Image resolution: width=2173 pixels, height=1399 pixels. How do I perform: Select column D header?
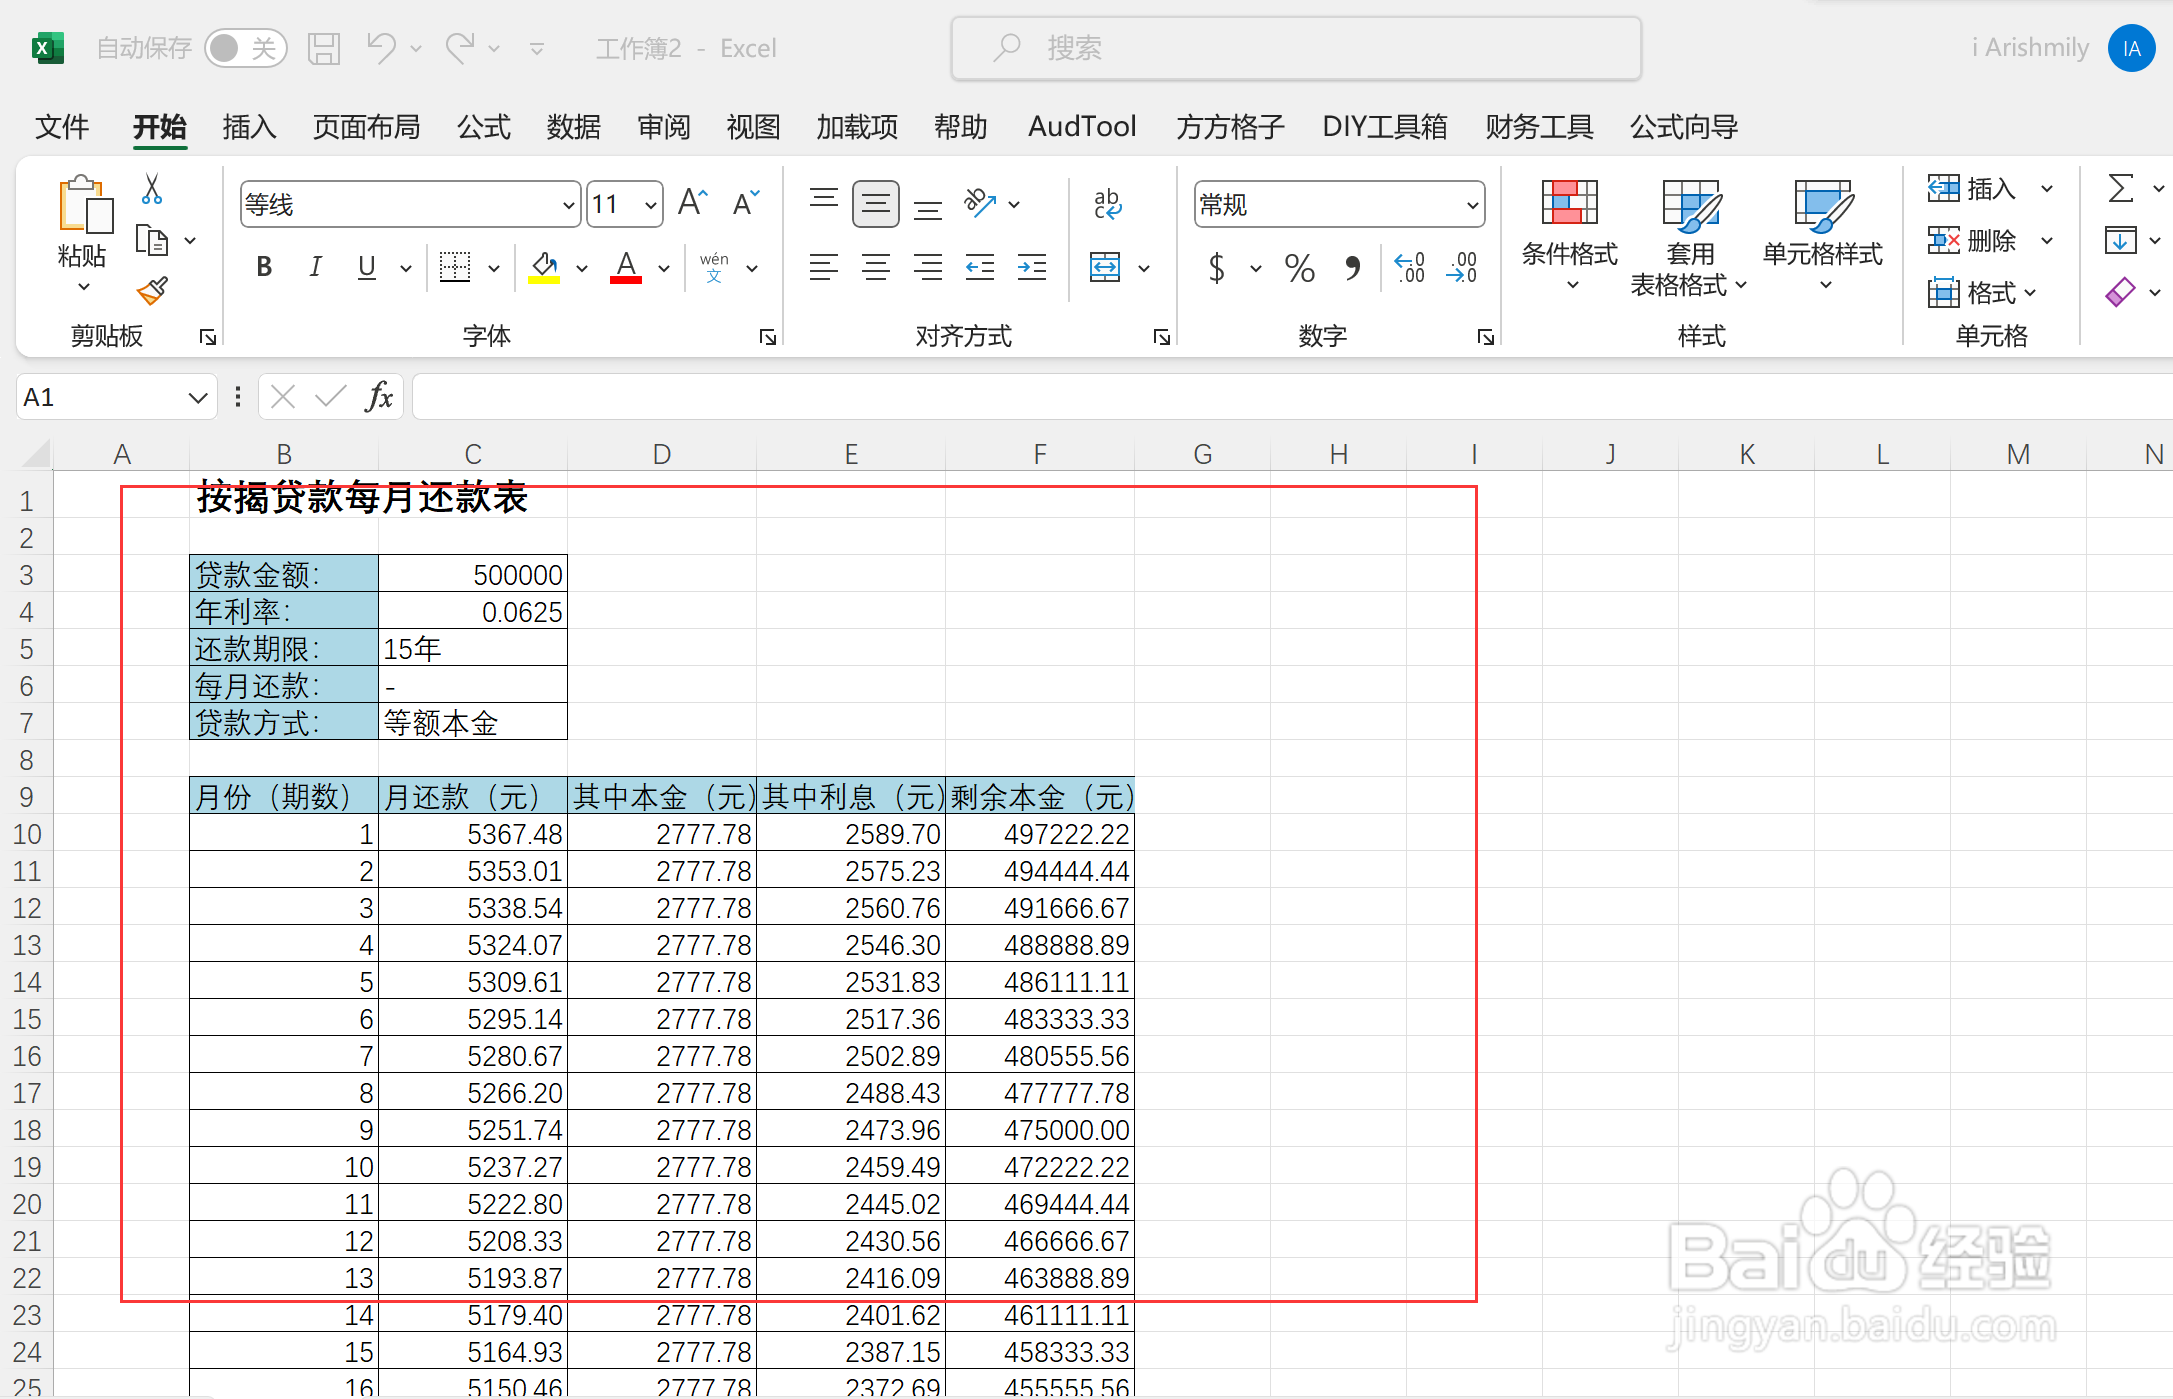(661, 455)
